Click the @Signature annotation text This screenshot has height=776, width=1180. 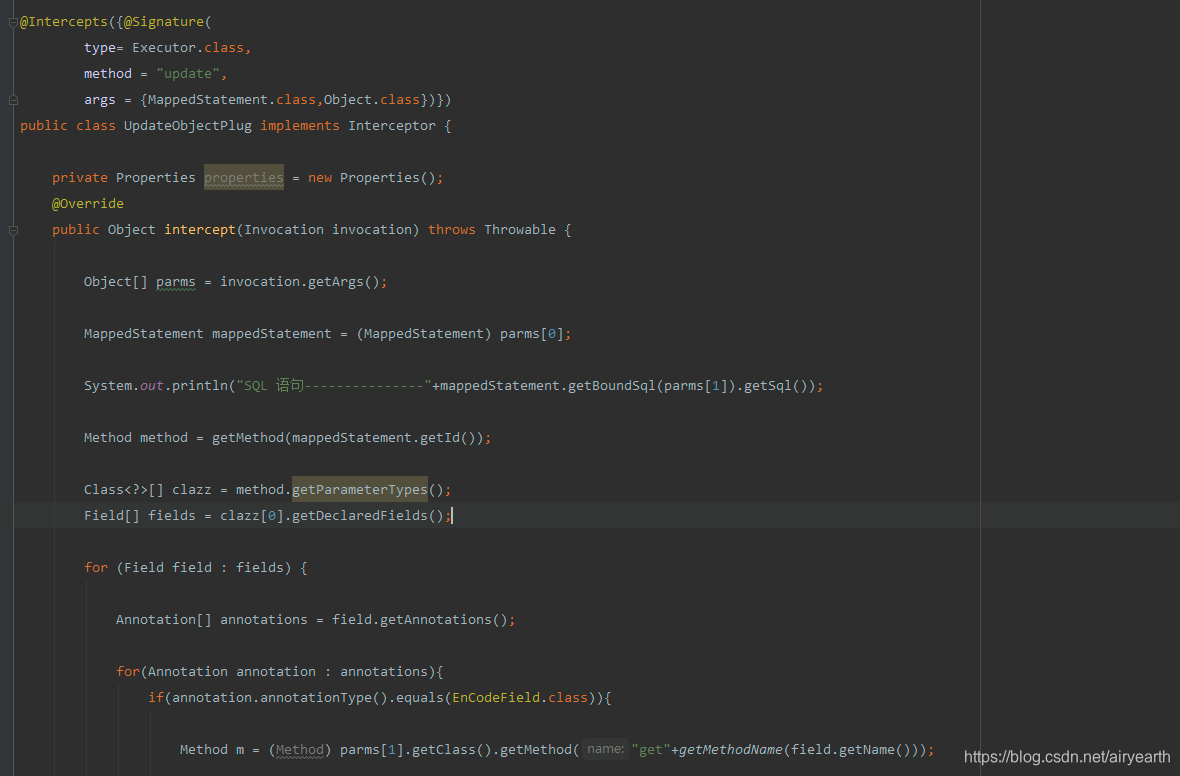coord(164,22)
